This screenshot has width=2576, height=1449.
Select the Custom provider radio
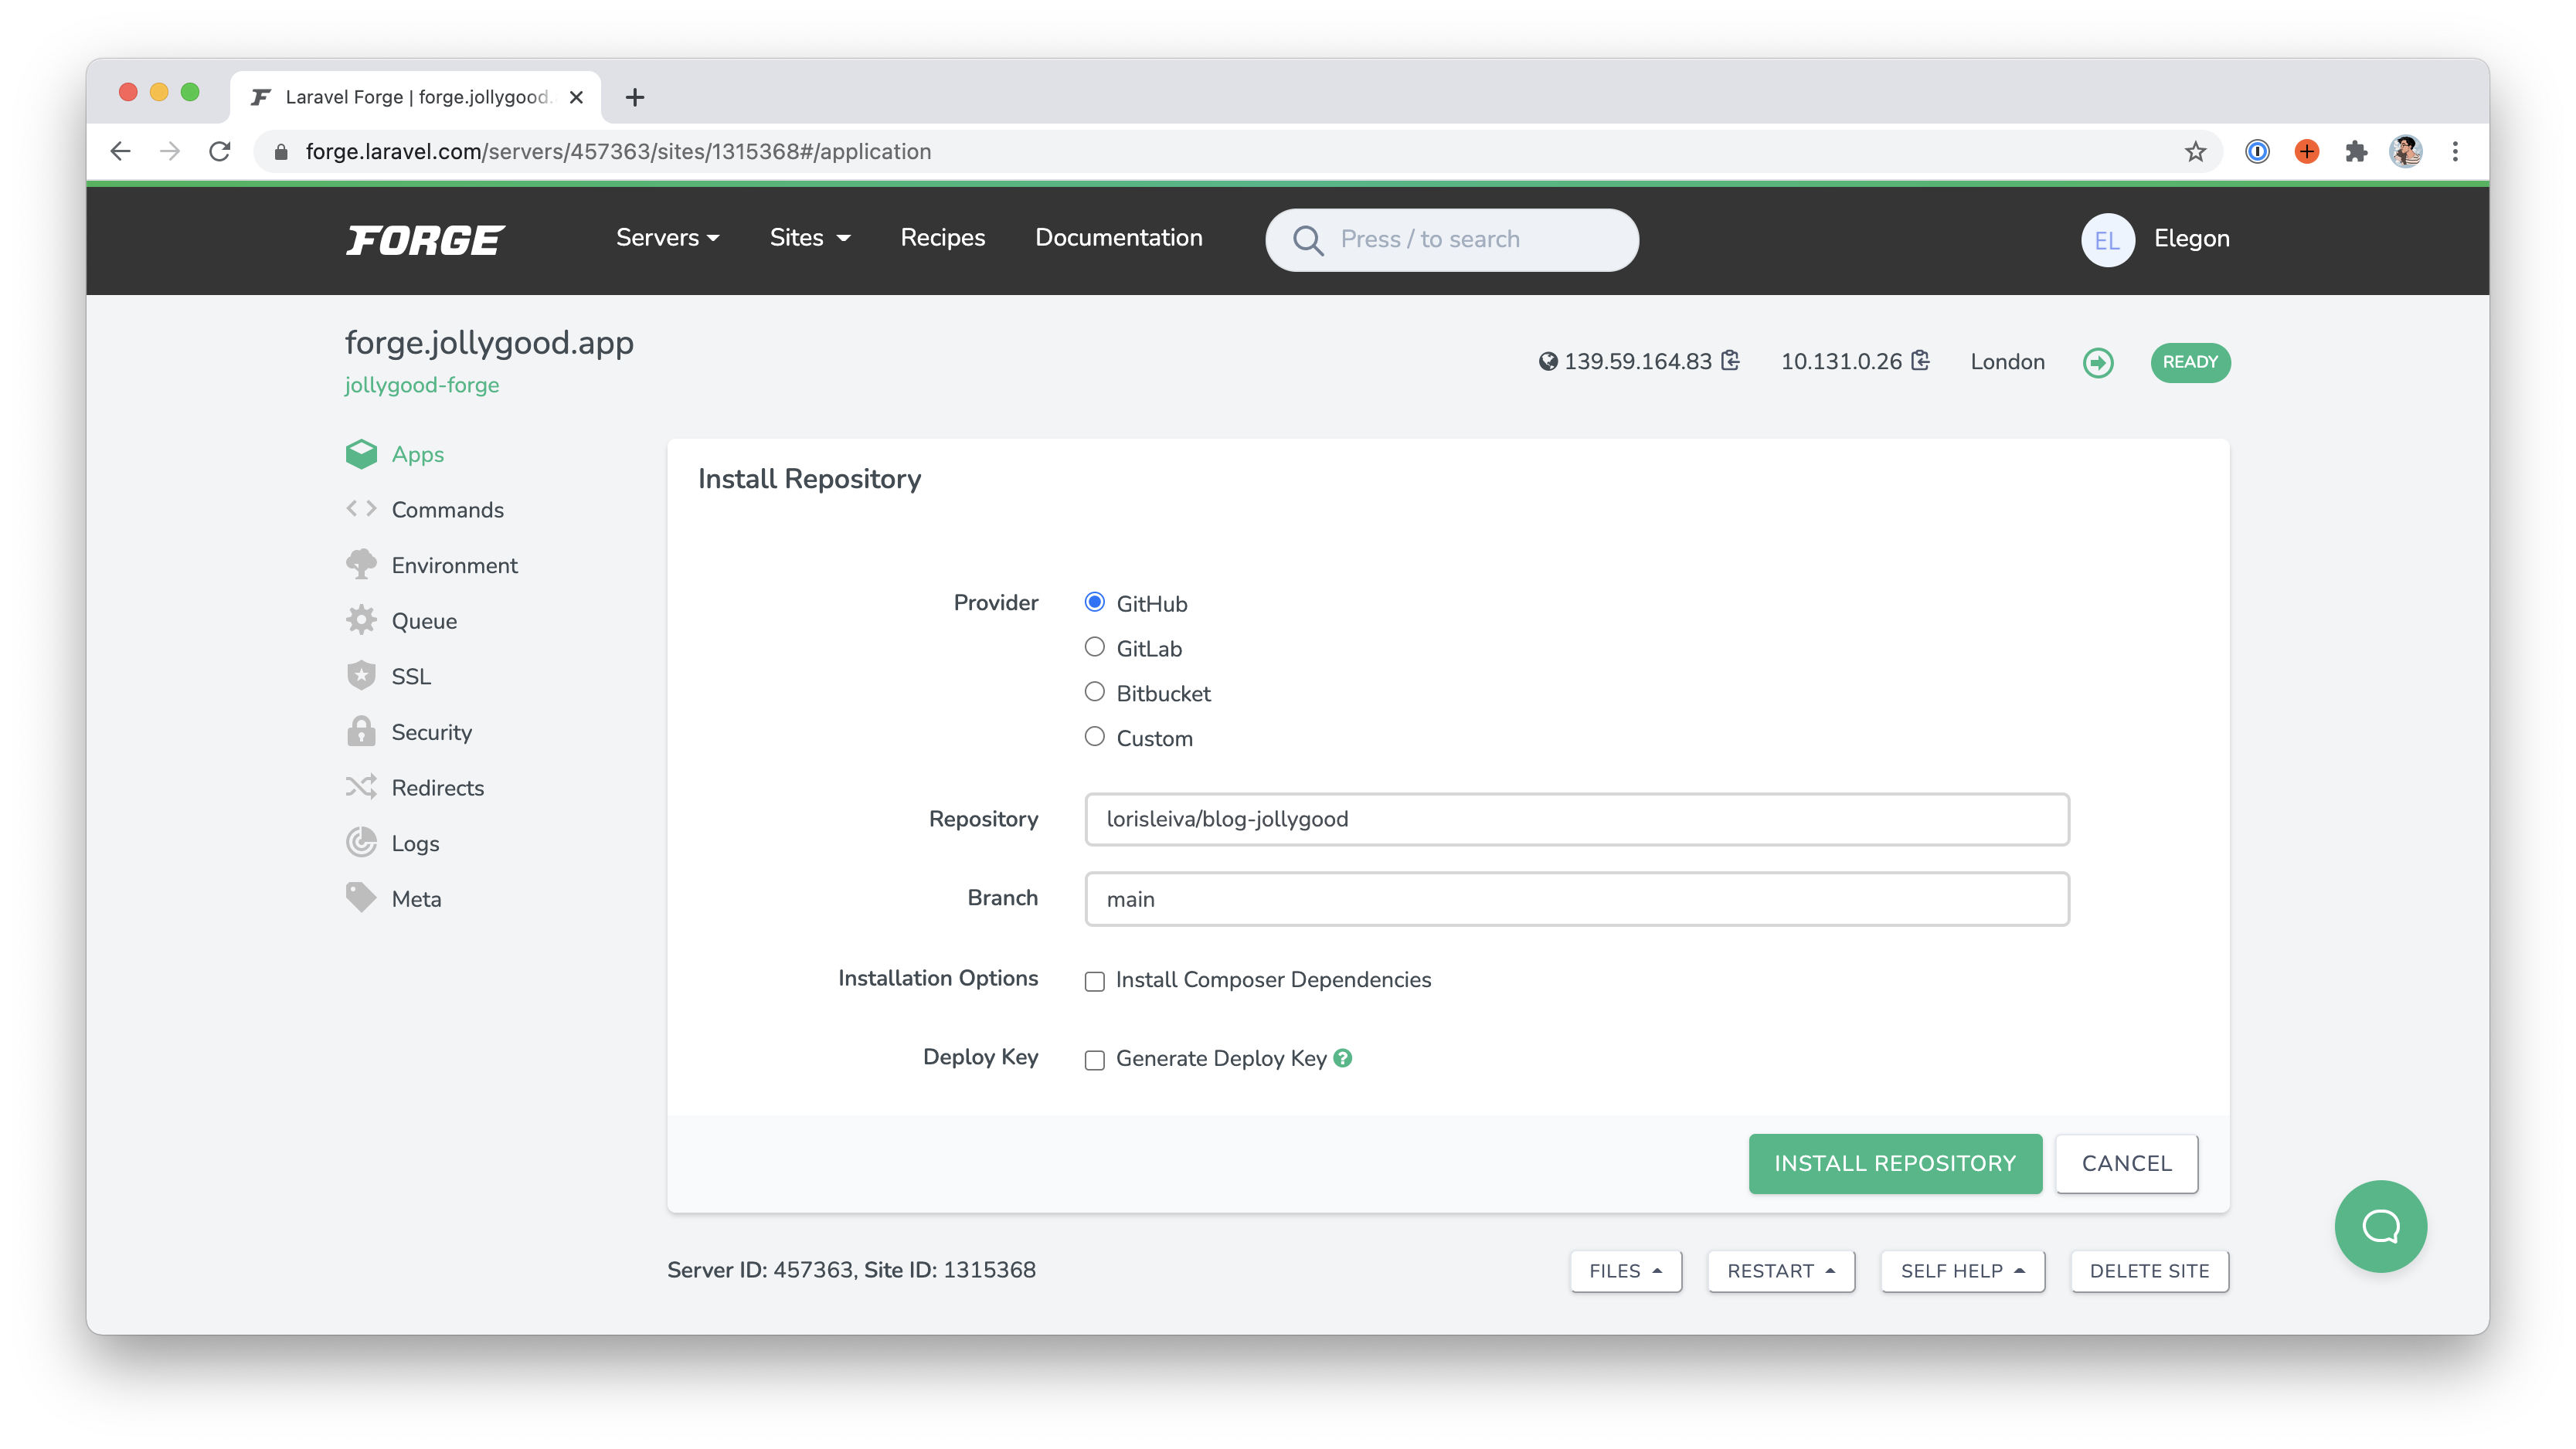click(1094, 737)
